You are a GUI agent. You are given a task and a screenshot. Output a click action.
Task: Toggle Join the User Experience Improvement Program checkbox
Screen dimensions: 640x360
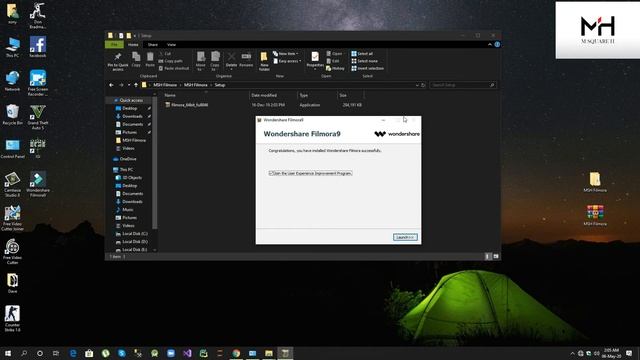coord(271,173)
